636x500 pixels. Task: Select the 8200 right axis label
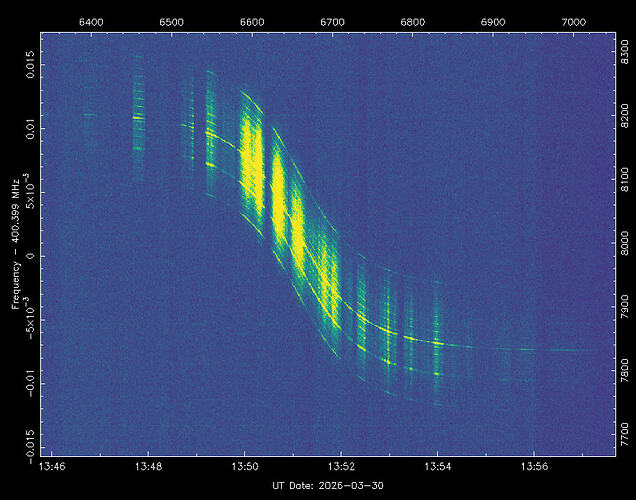[627, 118]
